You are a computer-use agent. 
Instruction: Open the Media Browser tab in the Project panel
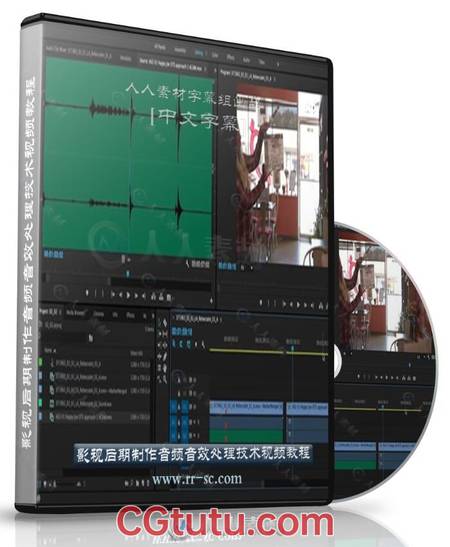75,313
